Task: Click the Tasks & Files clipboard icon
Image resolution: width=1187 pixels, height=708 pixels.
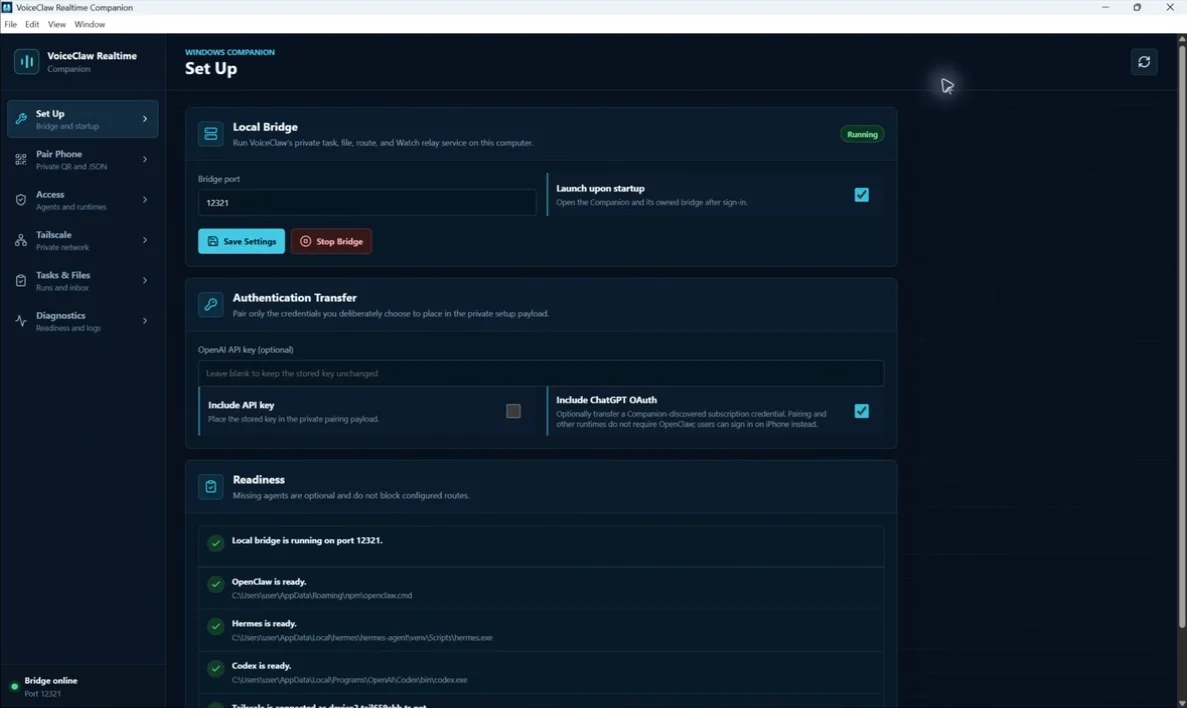Action: click(x=21, y=280)
